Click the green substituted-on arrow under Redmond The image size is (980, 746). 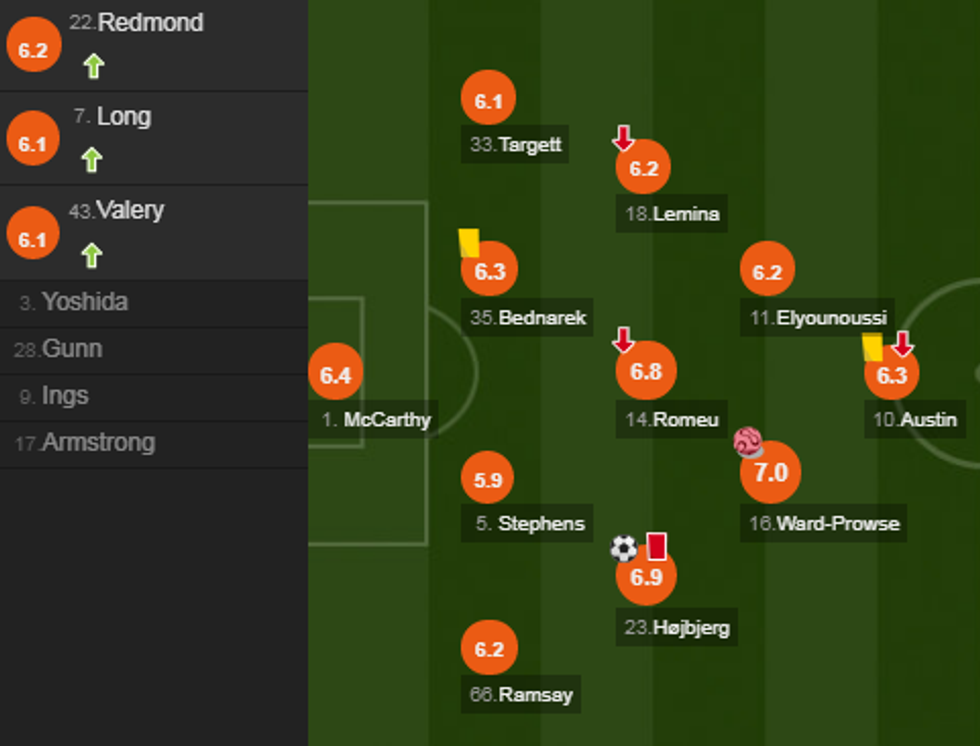(x=93, y=66)
